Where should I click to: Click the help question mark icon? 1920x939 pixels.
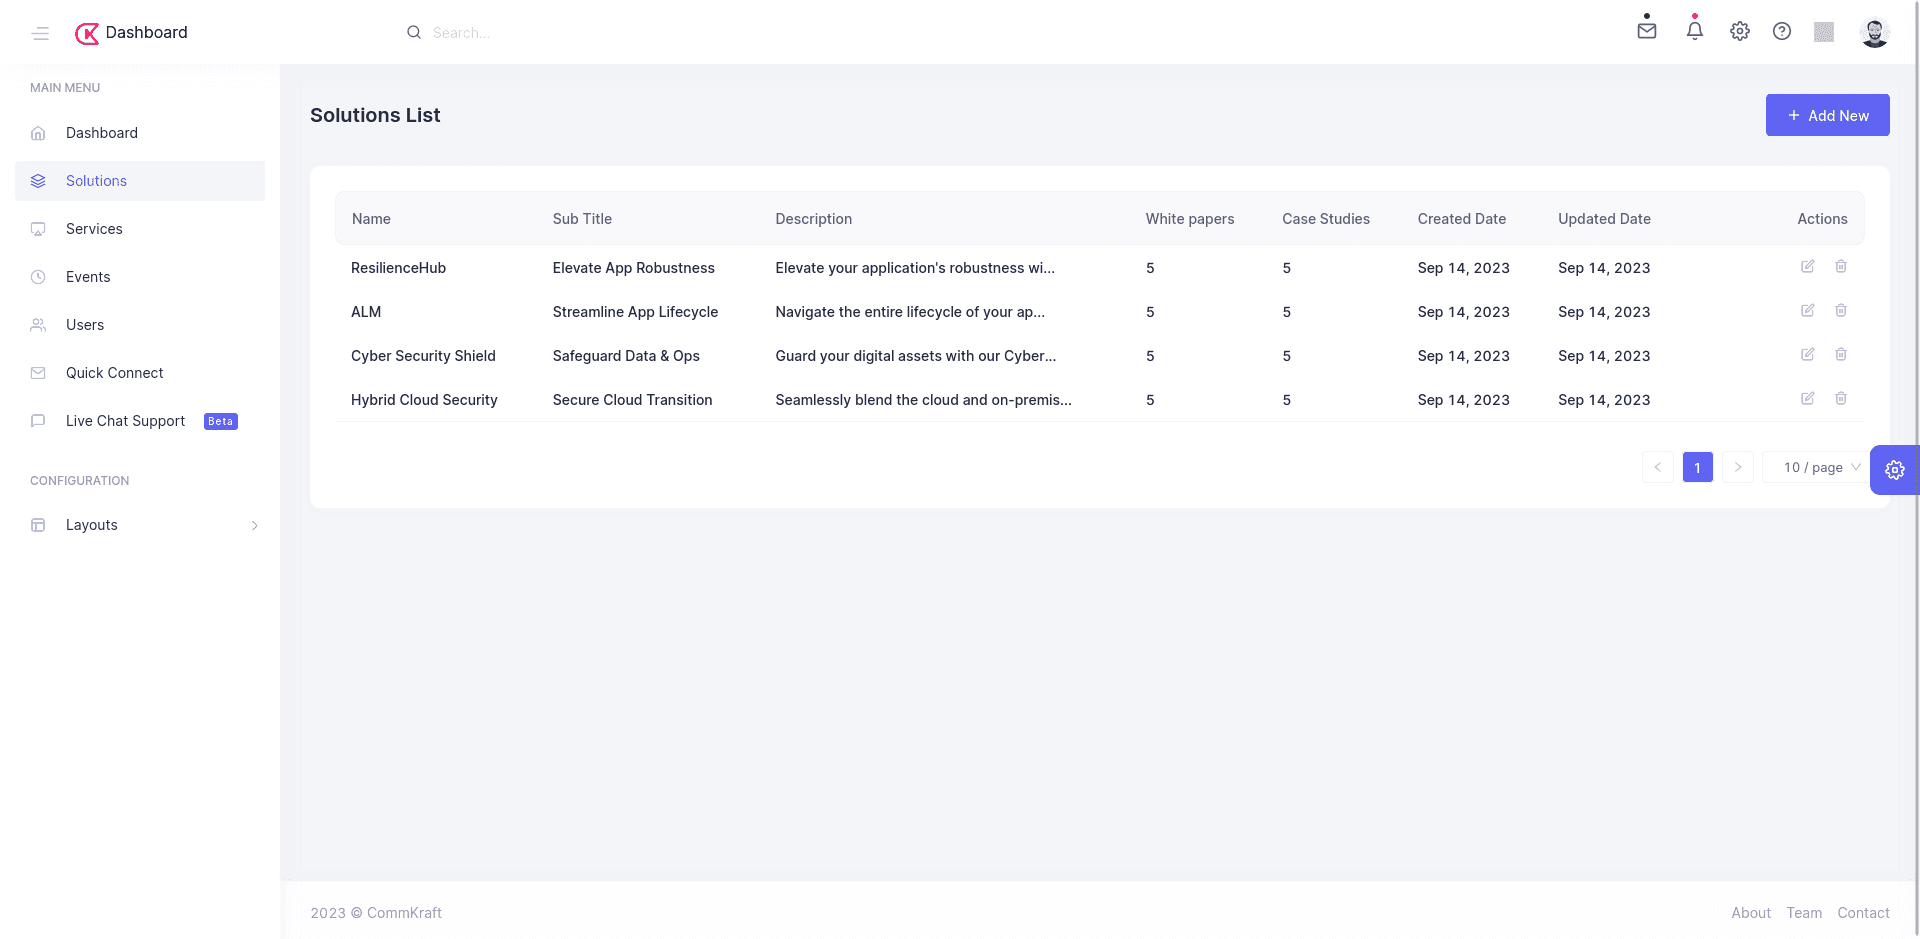click(1781, 31)
